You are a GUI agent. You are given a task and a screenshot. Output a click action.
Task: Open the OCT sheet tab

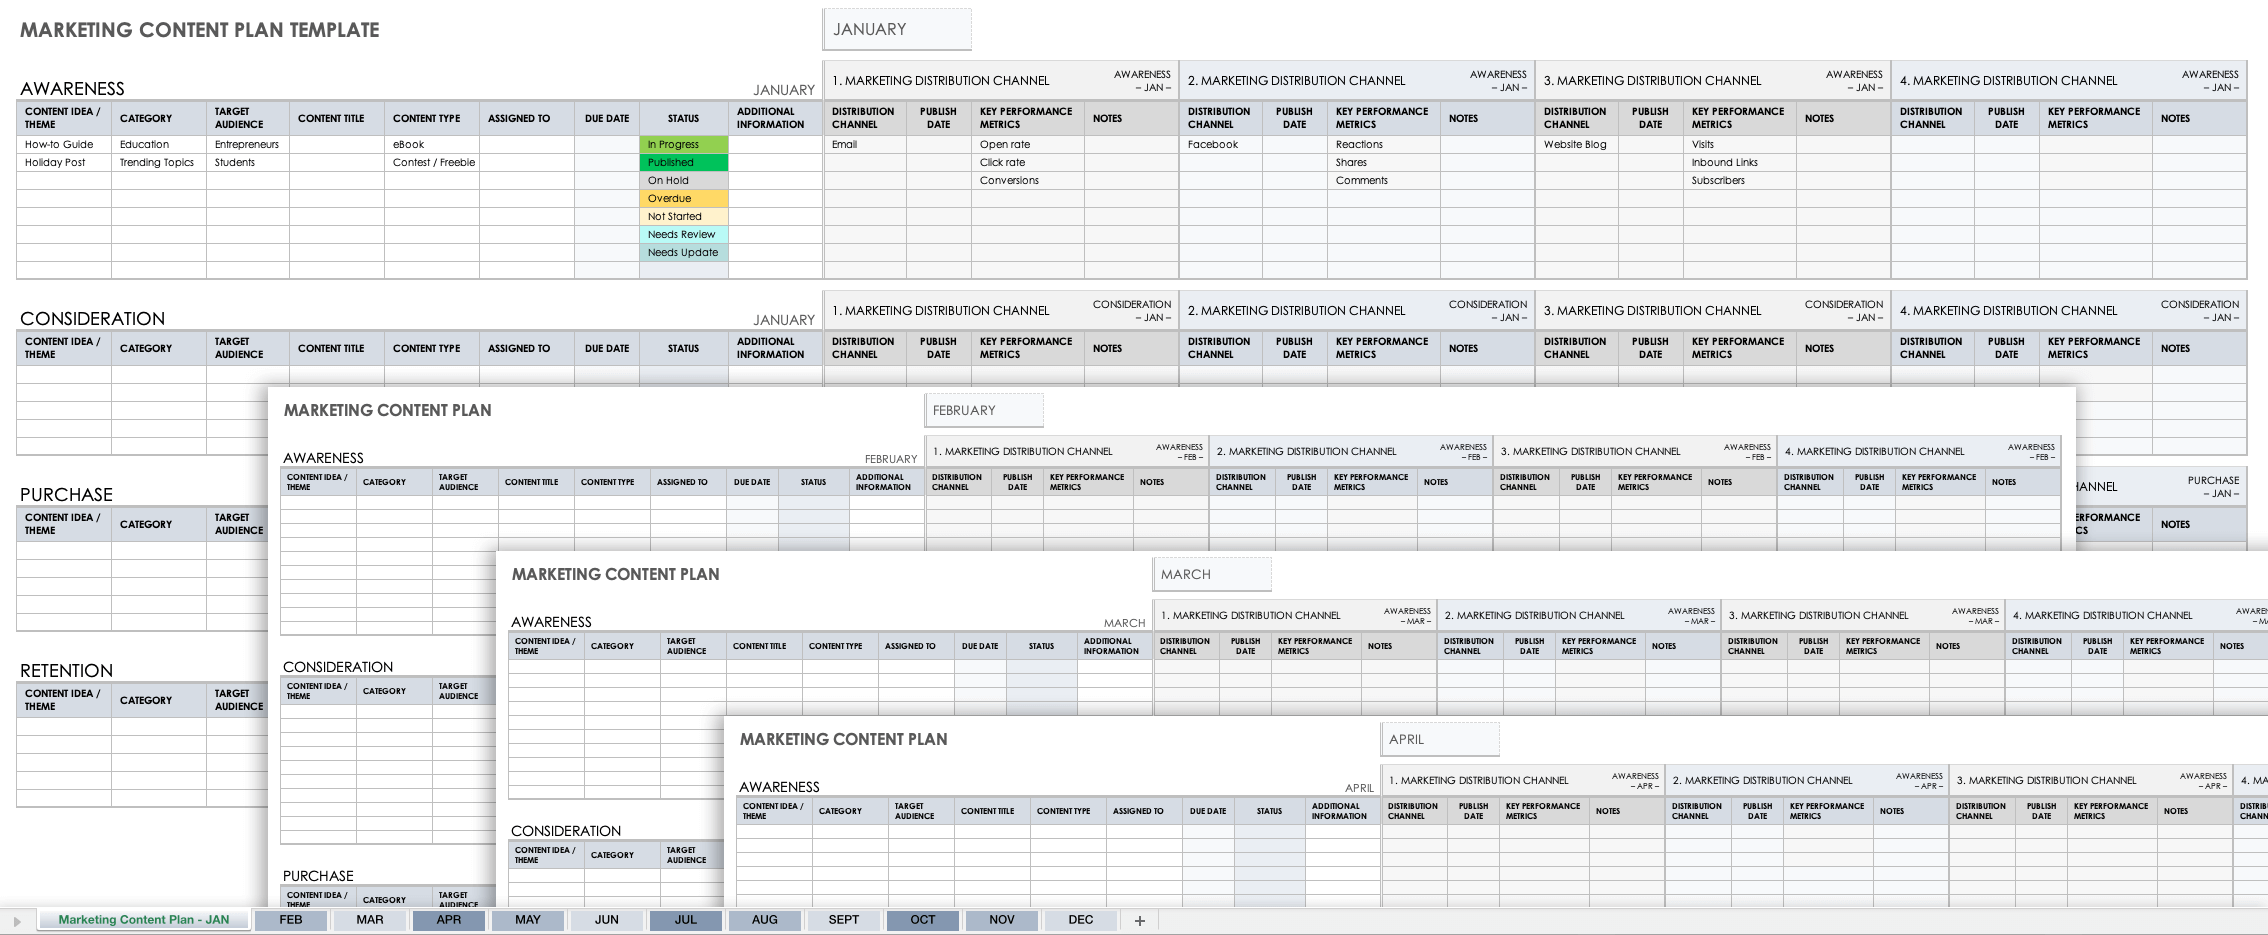pos(923,920)
